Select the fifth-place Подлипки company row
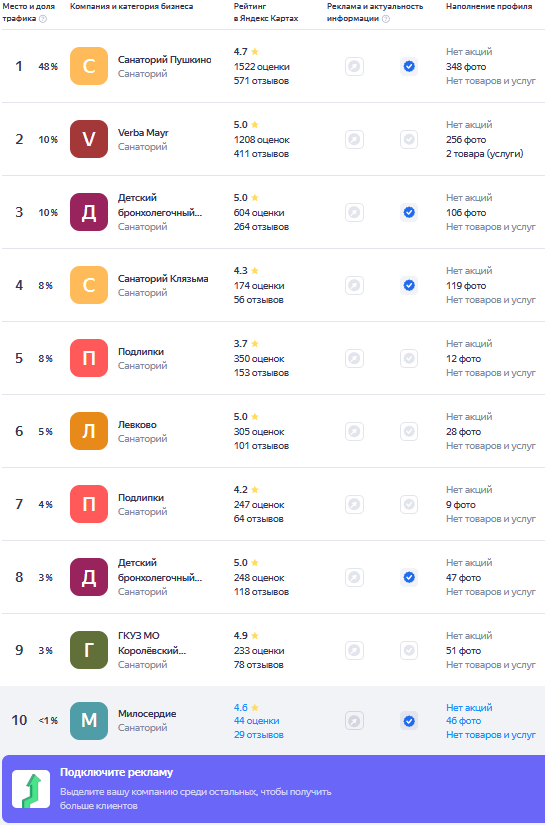 pos(272,358)
